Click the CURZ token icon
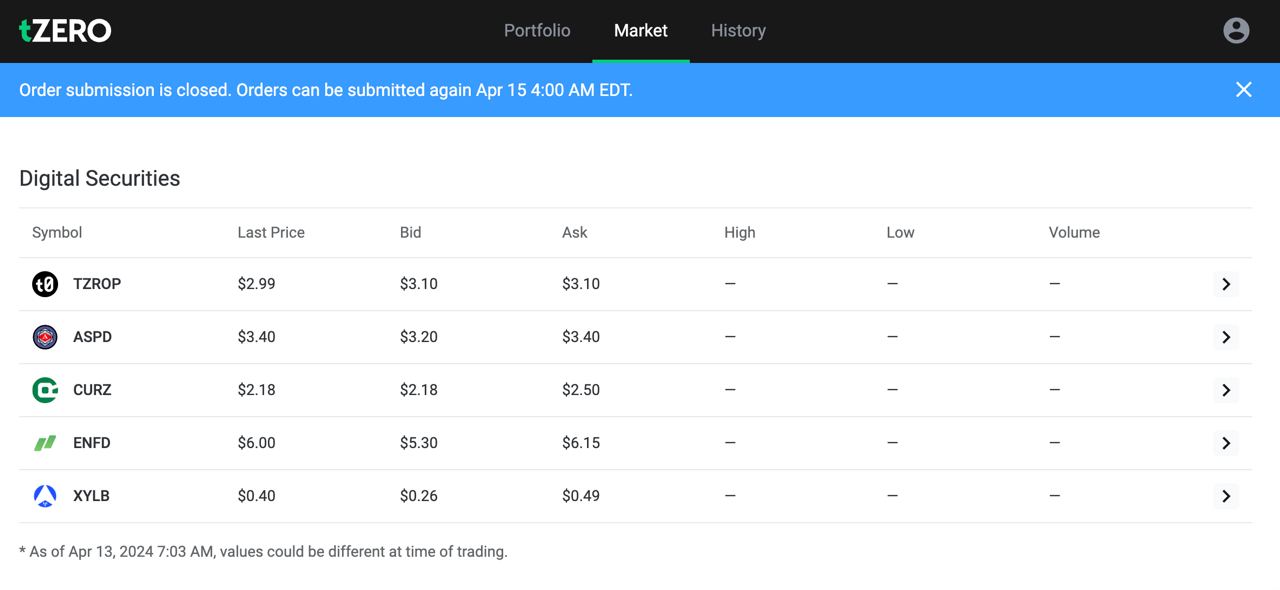 45,390
